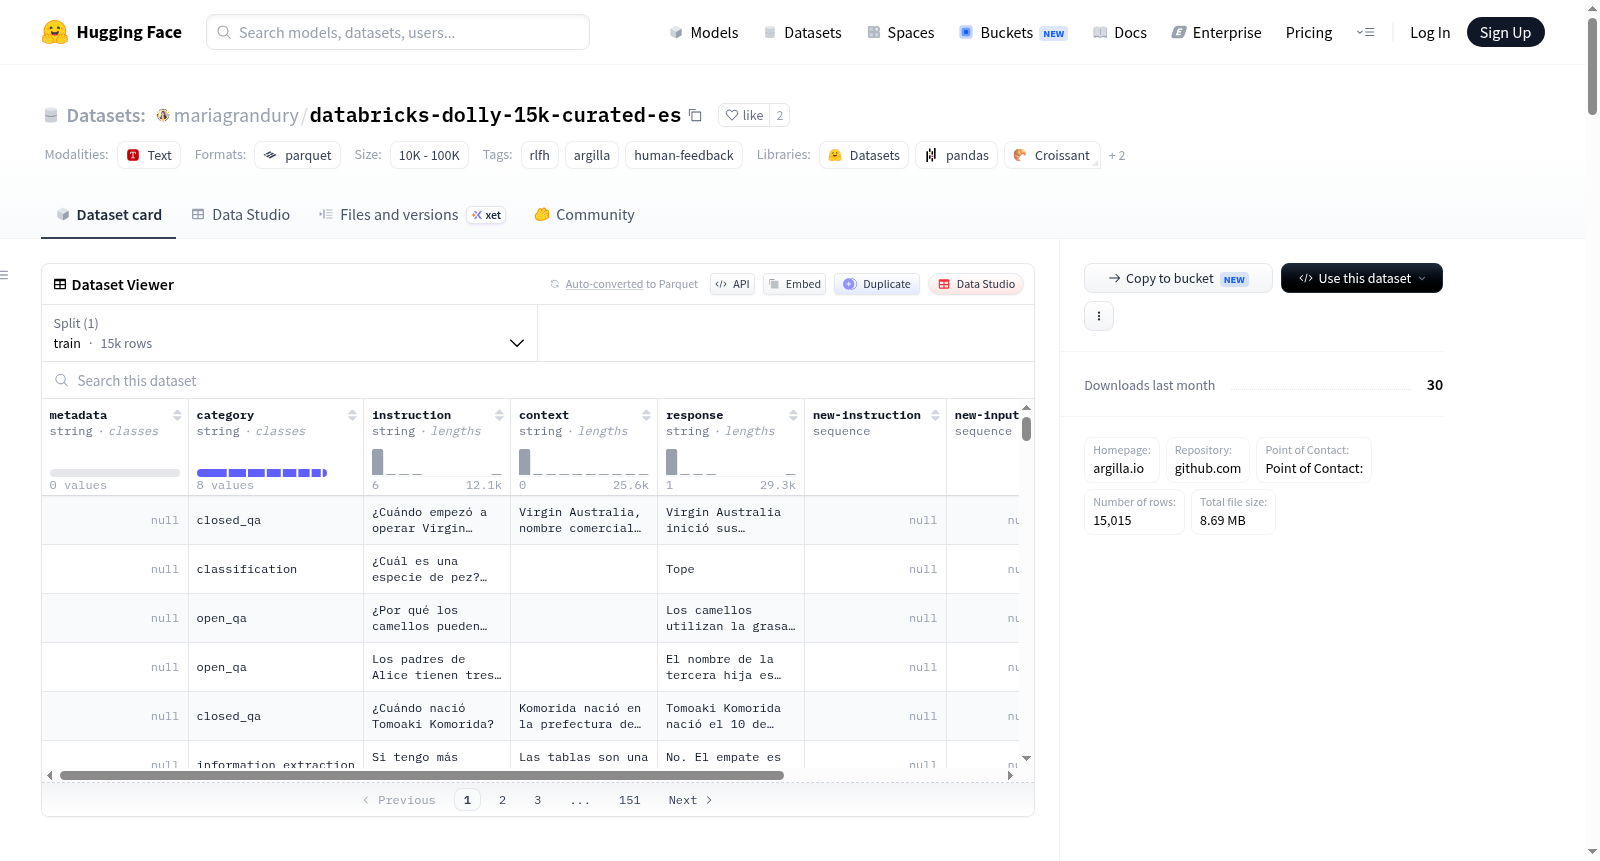The width and height of the screenshot is (1600, 861).
Task: Switch to the Data Studio tab
Action: click(x=241, y=215)
